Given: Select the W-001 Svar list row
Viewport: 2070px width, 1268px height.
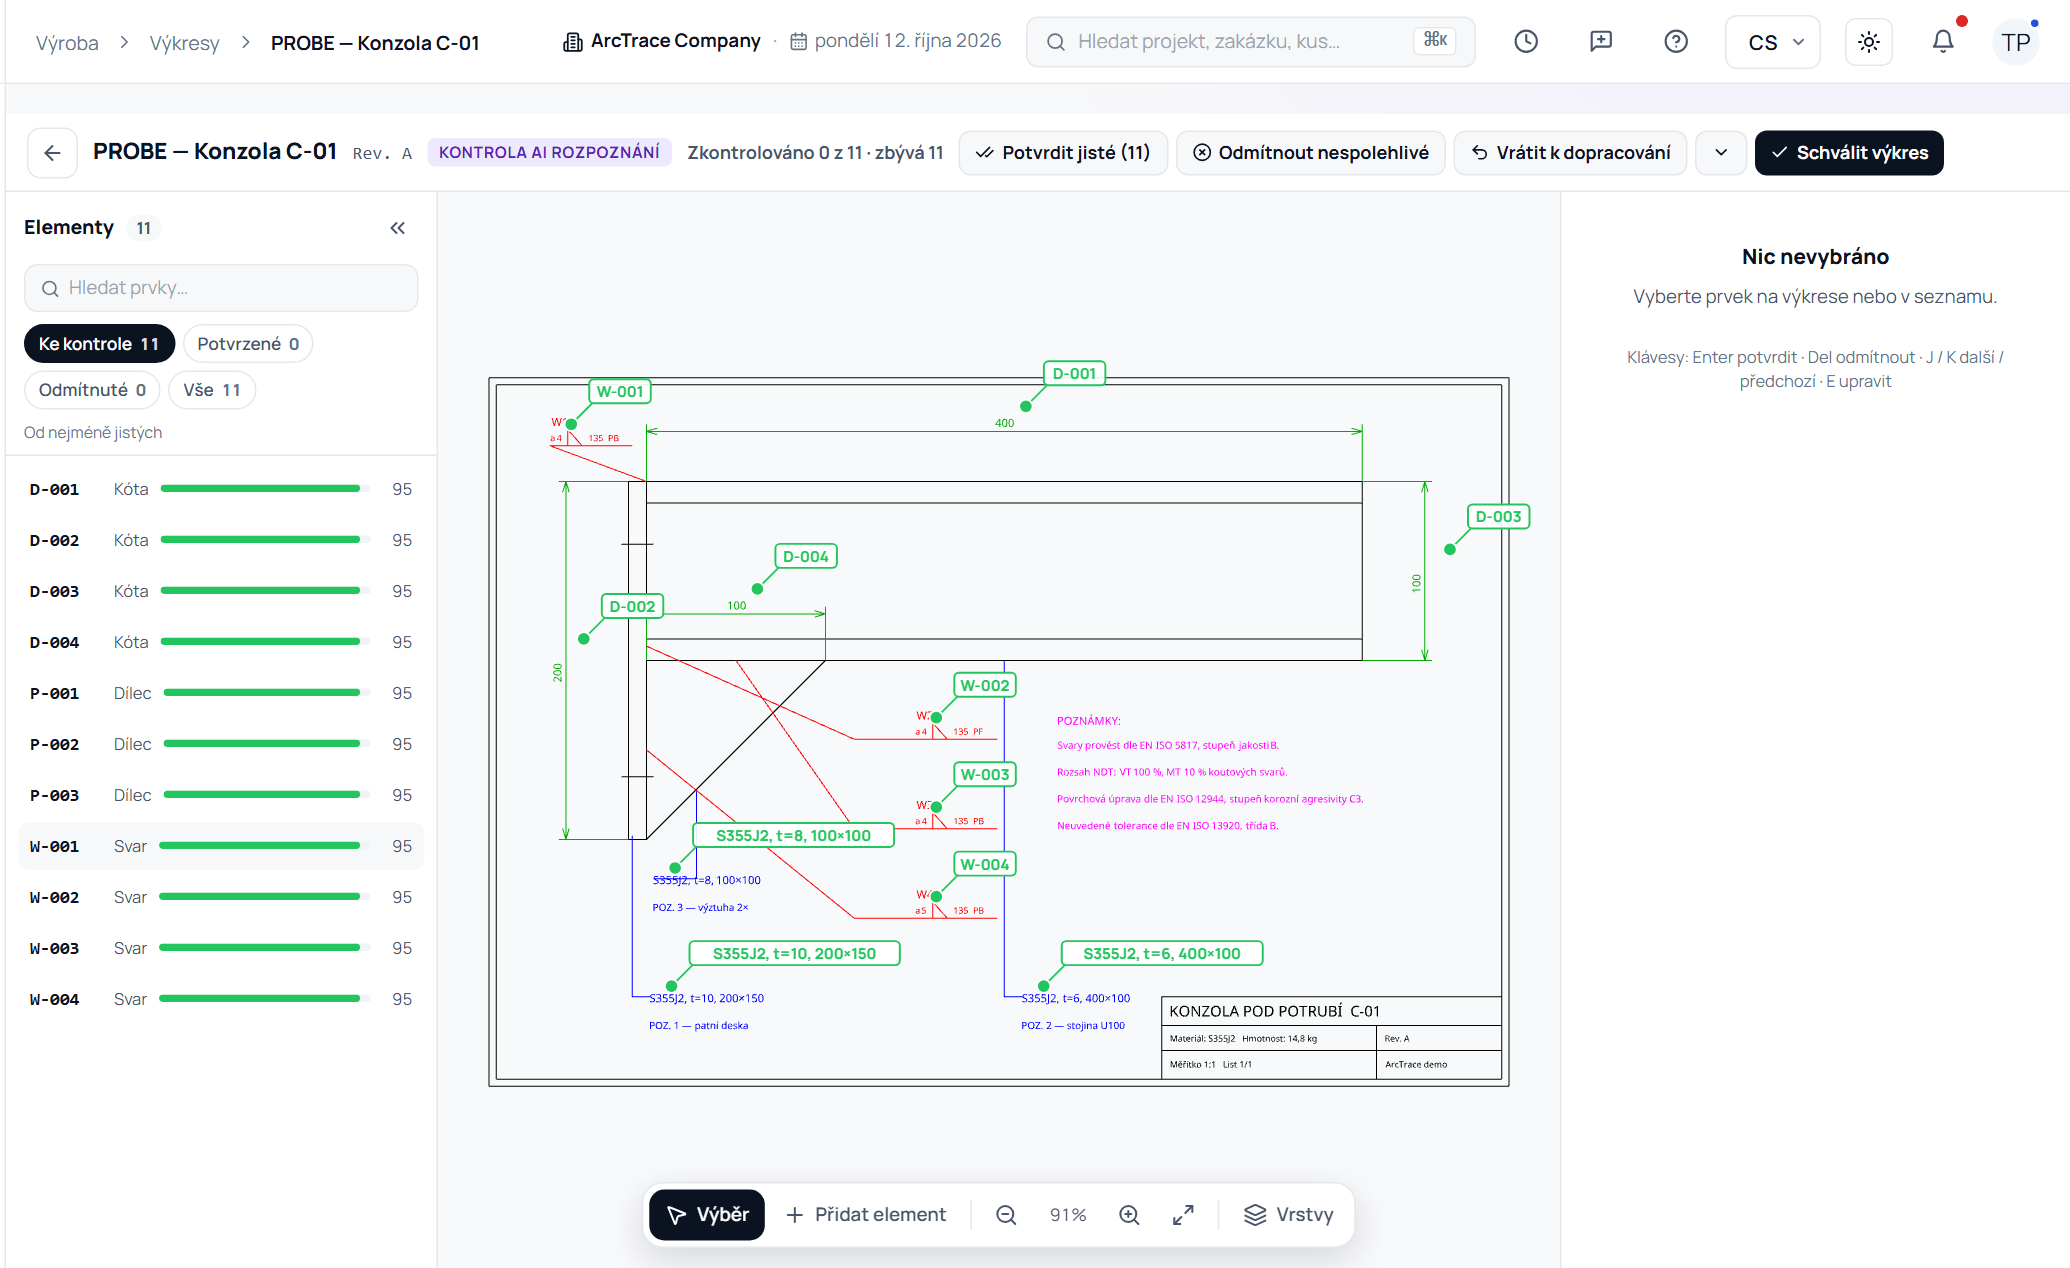Looking at the screenshot, I should 221,846.
